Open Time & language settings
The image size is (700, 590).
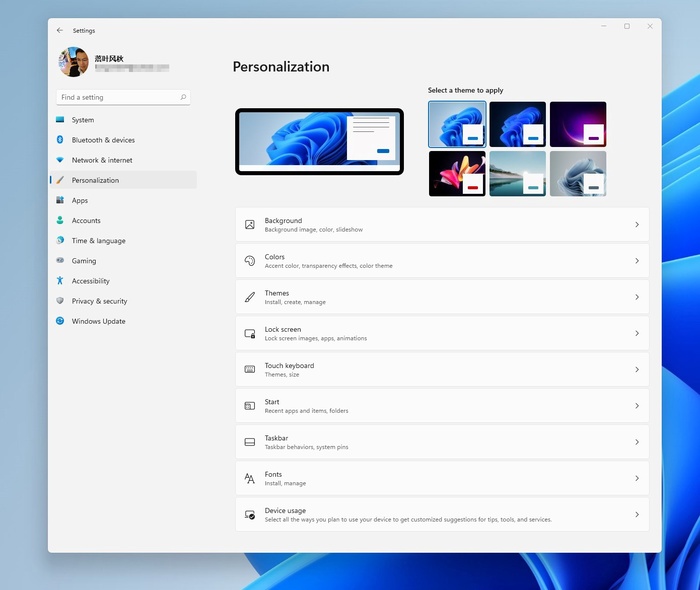pyautogui.click(x=98, y=241)
